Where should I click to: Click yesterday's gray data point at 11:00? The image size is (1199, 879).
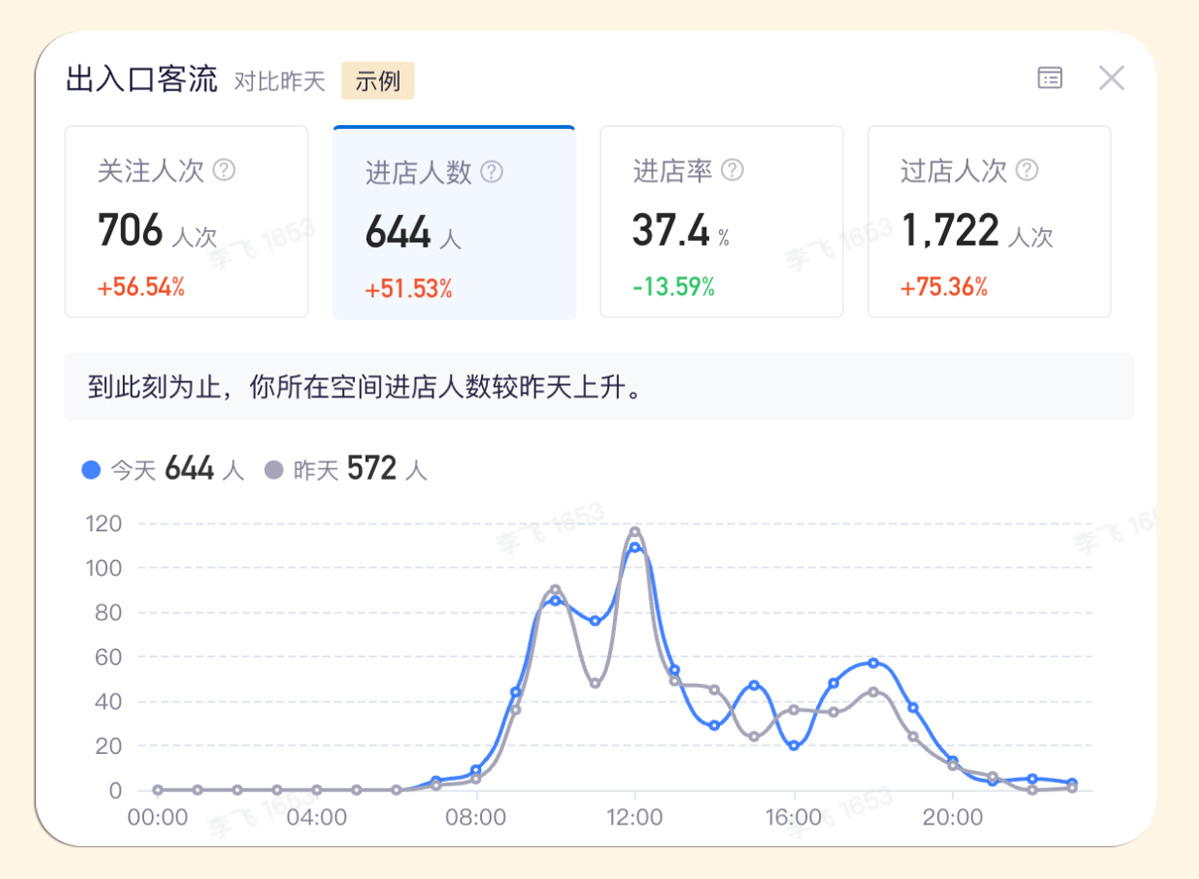(x=595, y=683)
